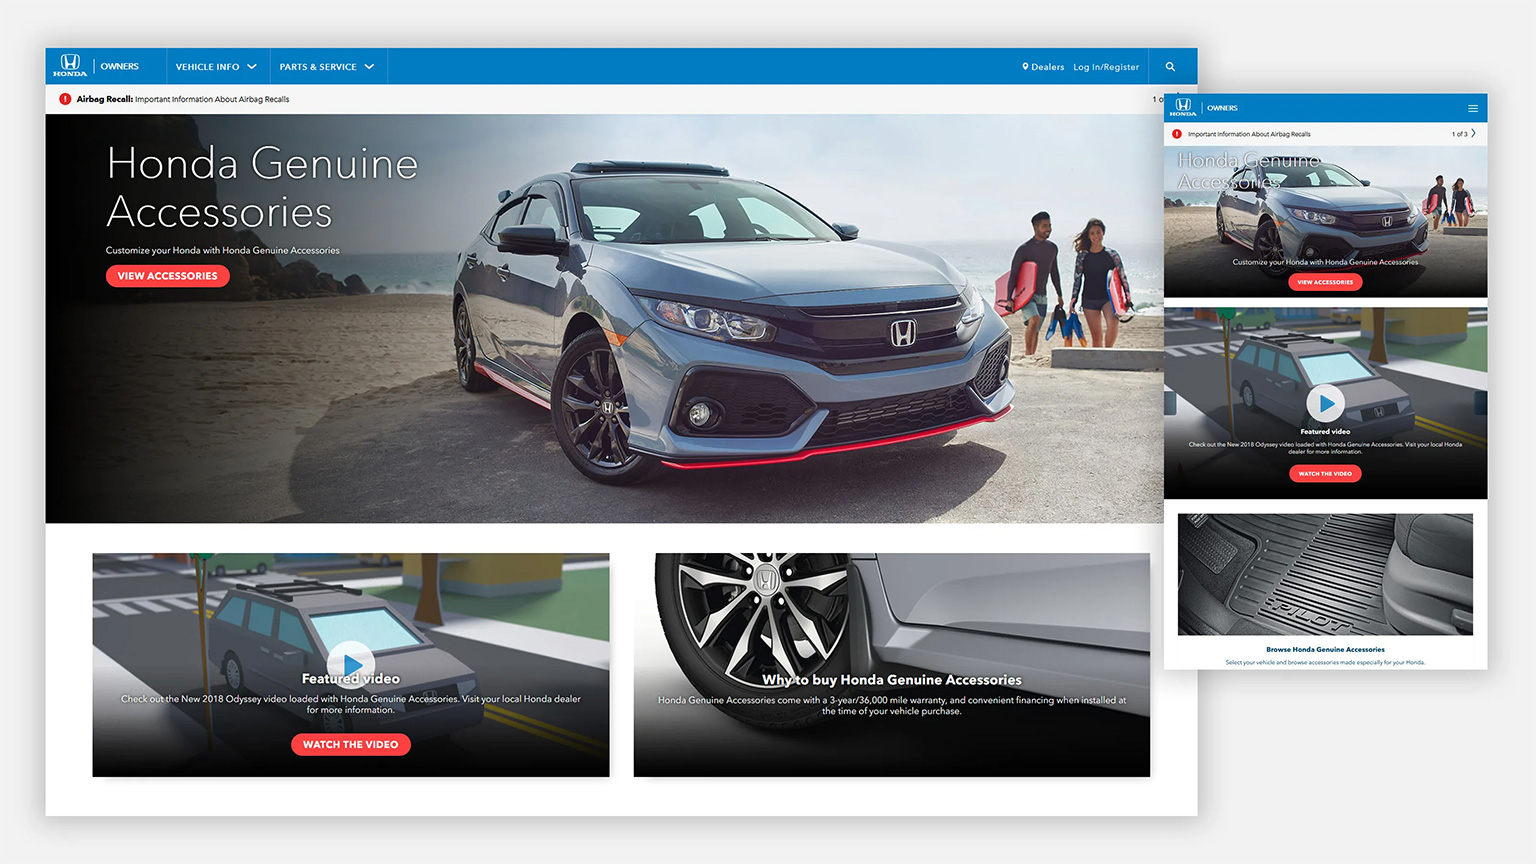Open the Dealers locator link

[1043, 67]
